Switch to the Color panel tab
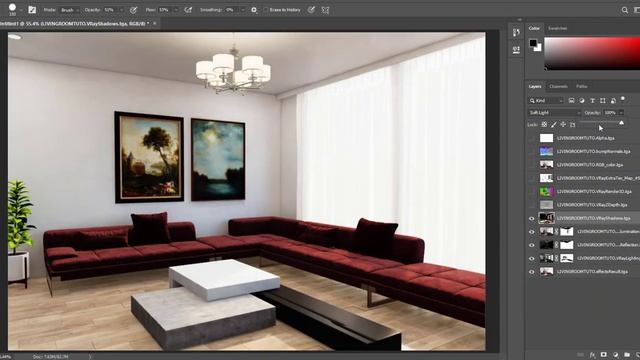The width and height of the screenshot is (640, 360). tap(534, 28)
